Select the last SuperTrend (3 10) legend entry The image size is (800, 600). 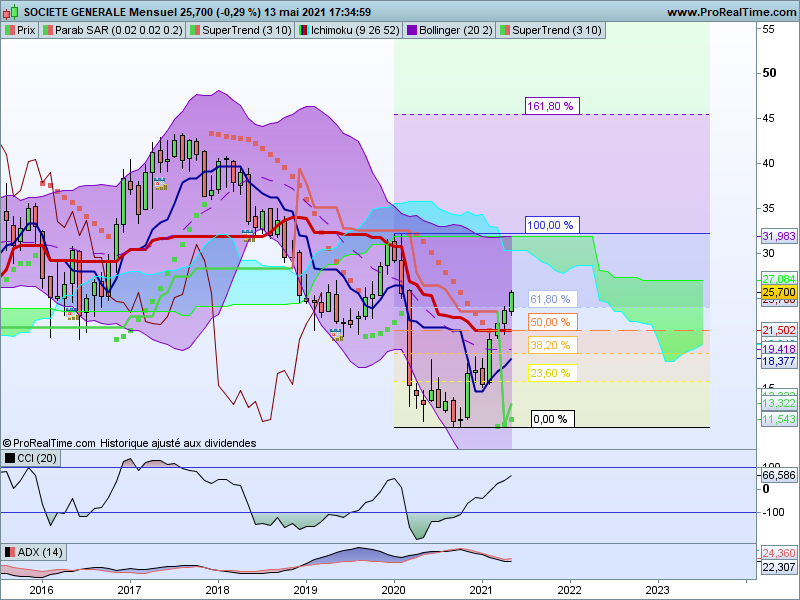[551, 31]
